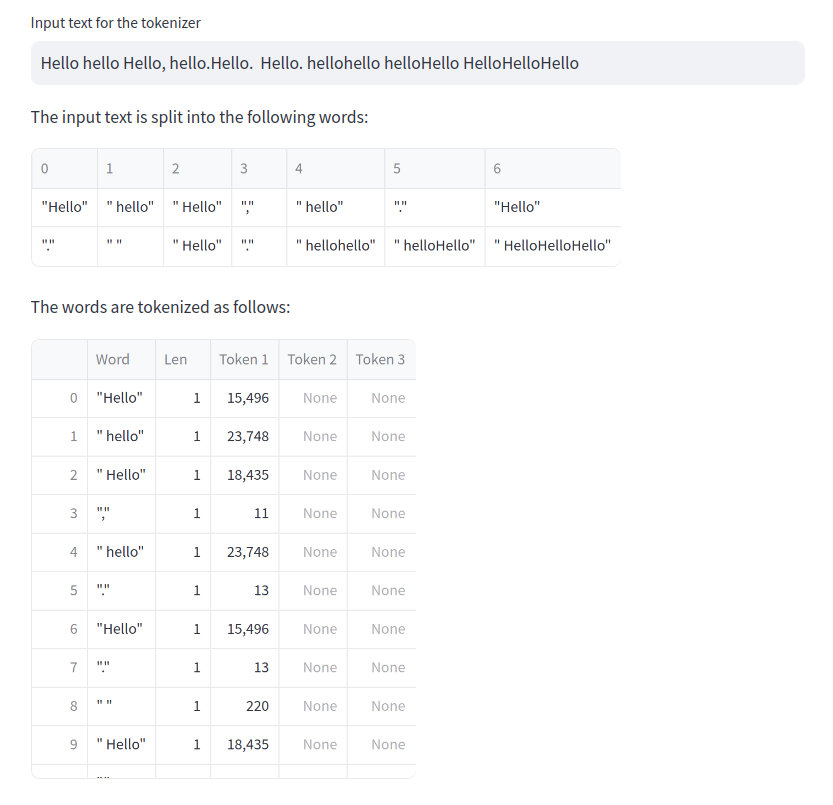Click the "Hello" Word cell in row 0
This screenshot has width=833, height=805.
pyautogui.click(x=120, y=398)
